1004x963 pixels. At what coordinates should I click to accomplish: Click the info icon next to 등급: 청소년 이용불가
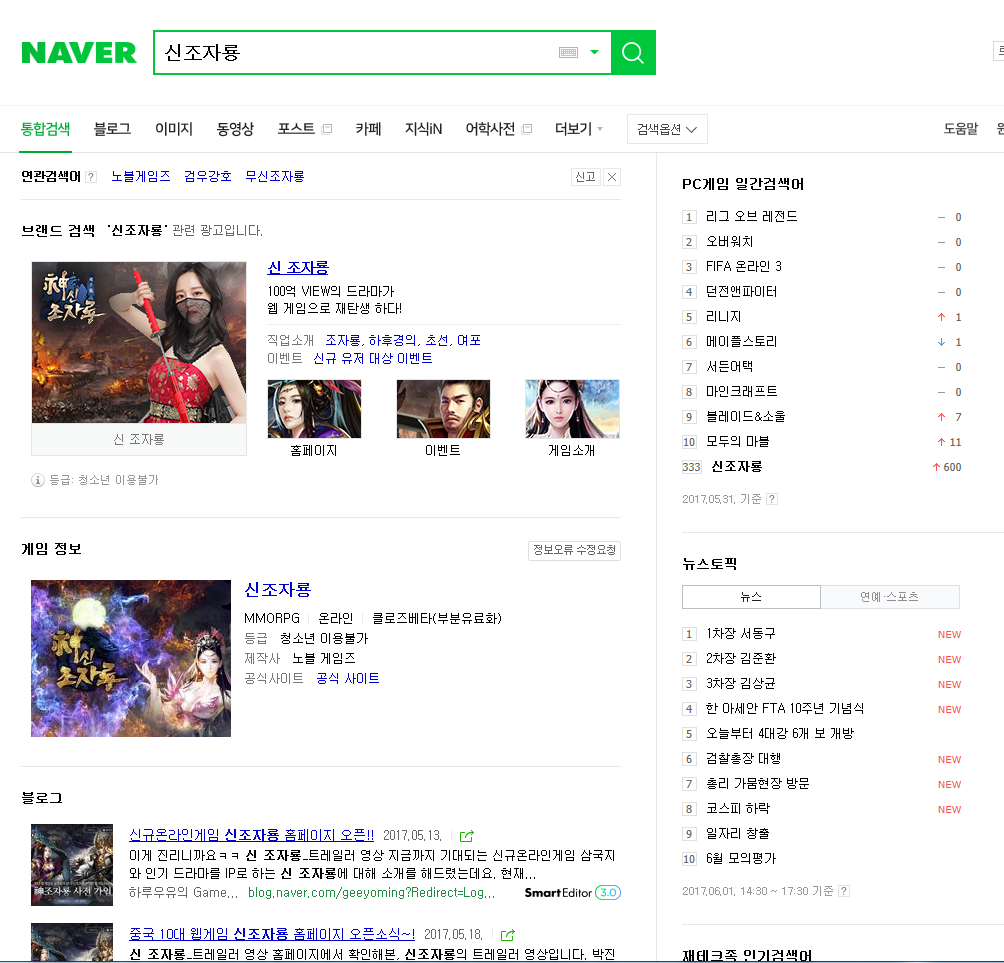click(x=38, y=480)
